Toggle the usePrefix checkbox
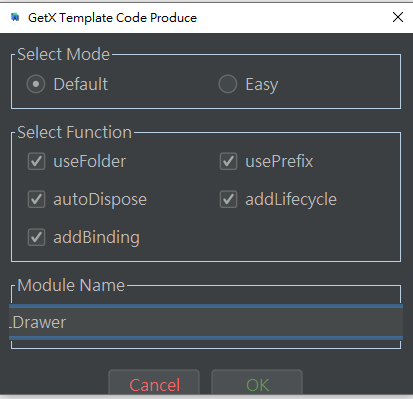Viewport: 413px width, 399px height. click(x=228, y=161)
